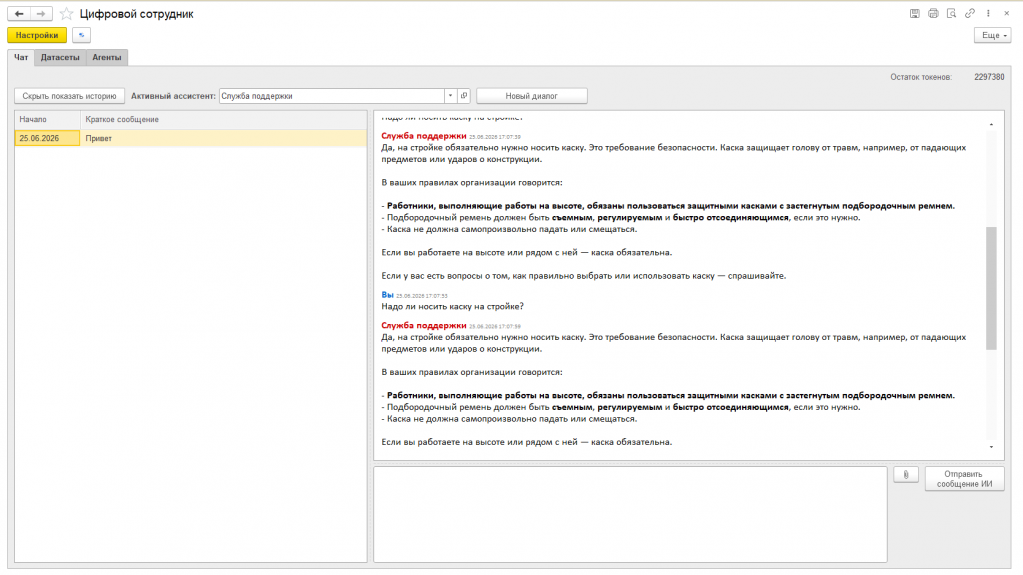Open the Еще dropdown menu

(x=993, y=35)
